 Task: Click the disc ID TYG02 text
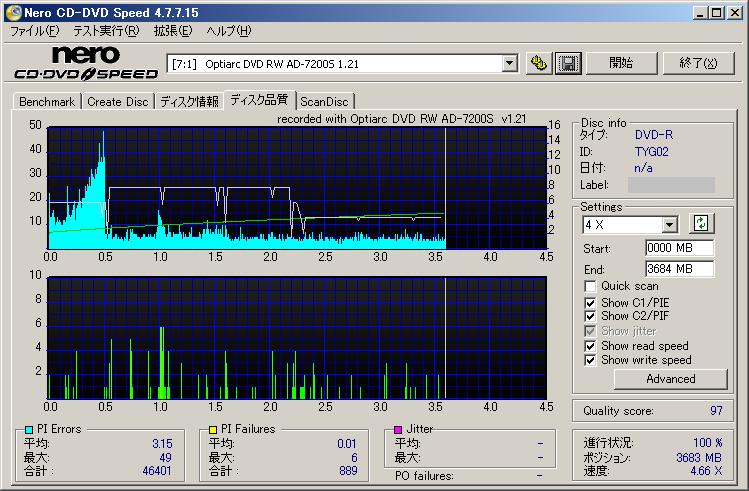pyautogui.click(x=652, y=152)
